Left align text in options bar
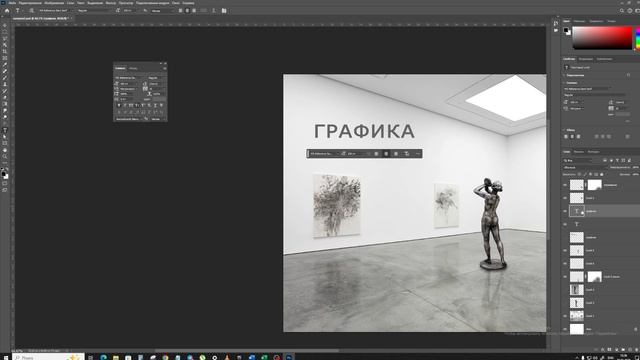640x360 pixels. [x=180, y=11]
